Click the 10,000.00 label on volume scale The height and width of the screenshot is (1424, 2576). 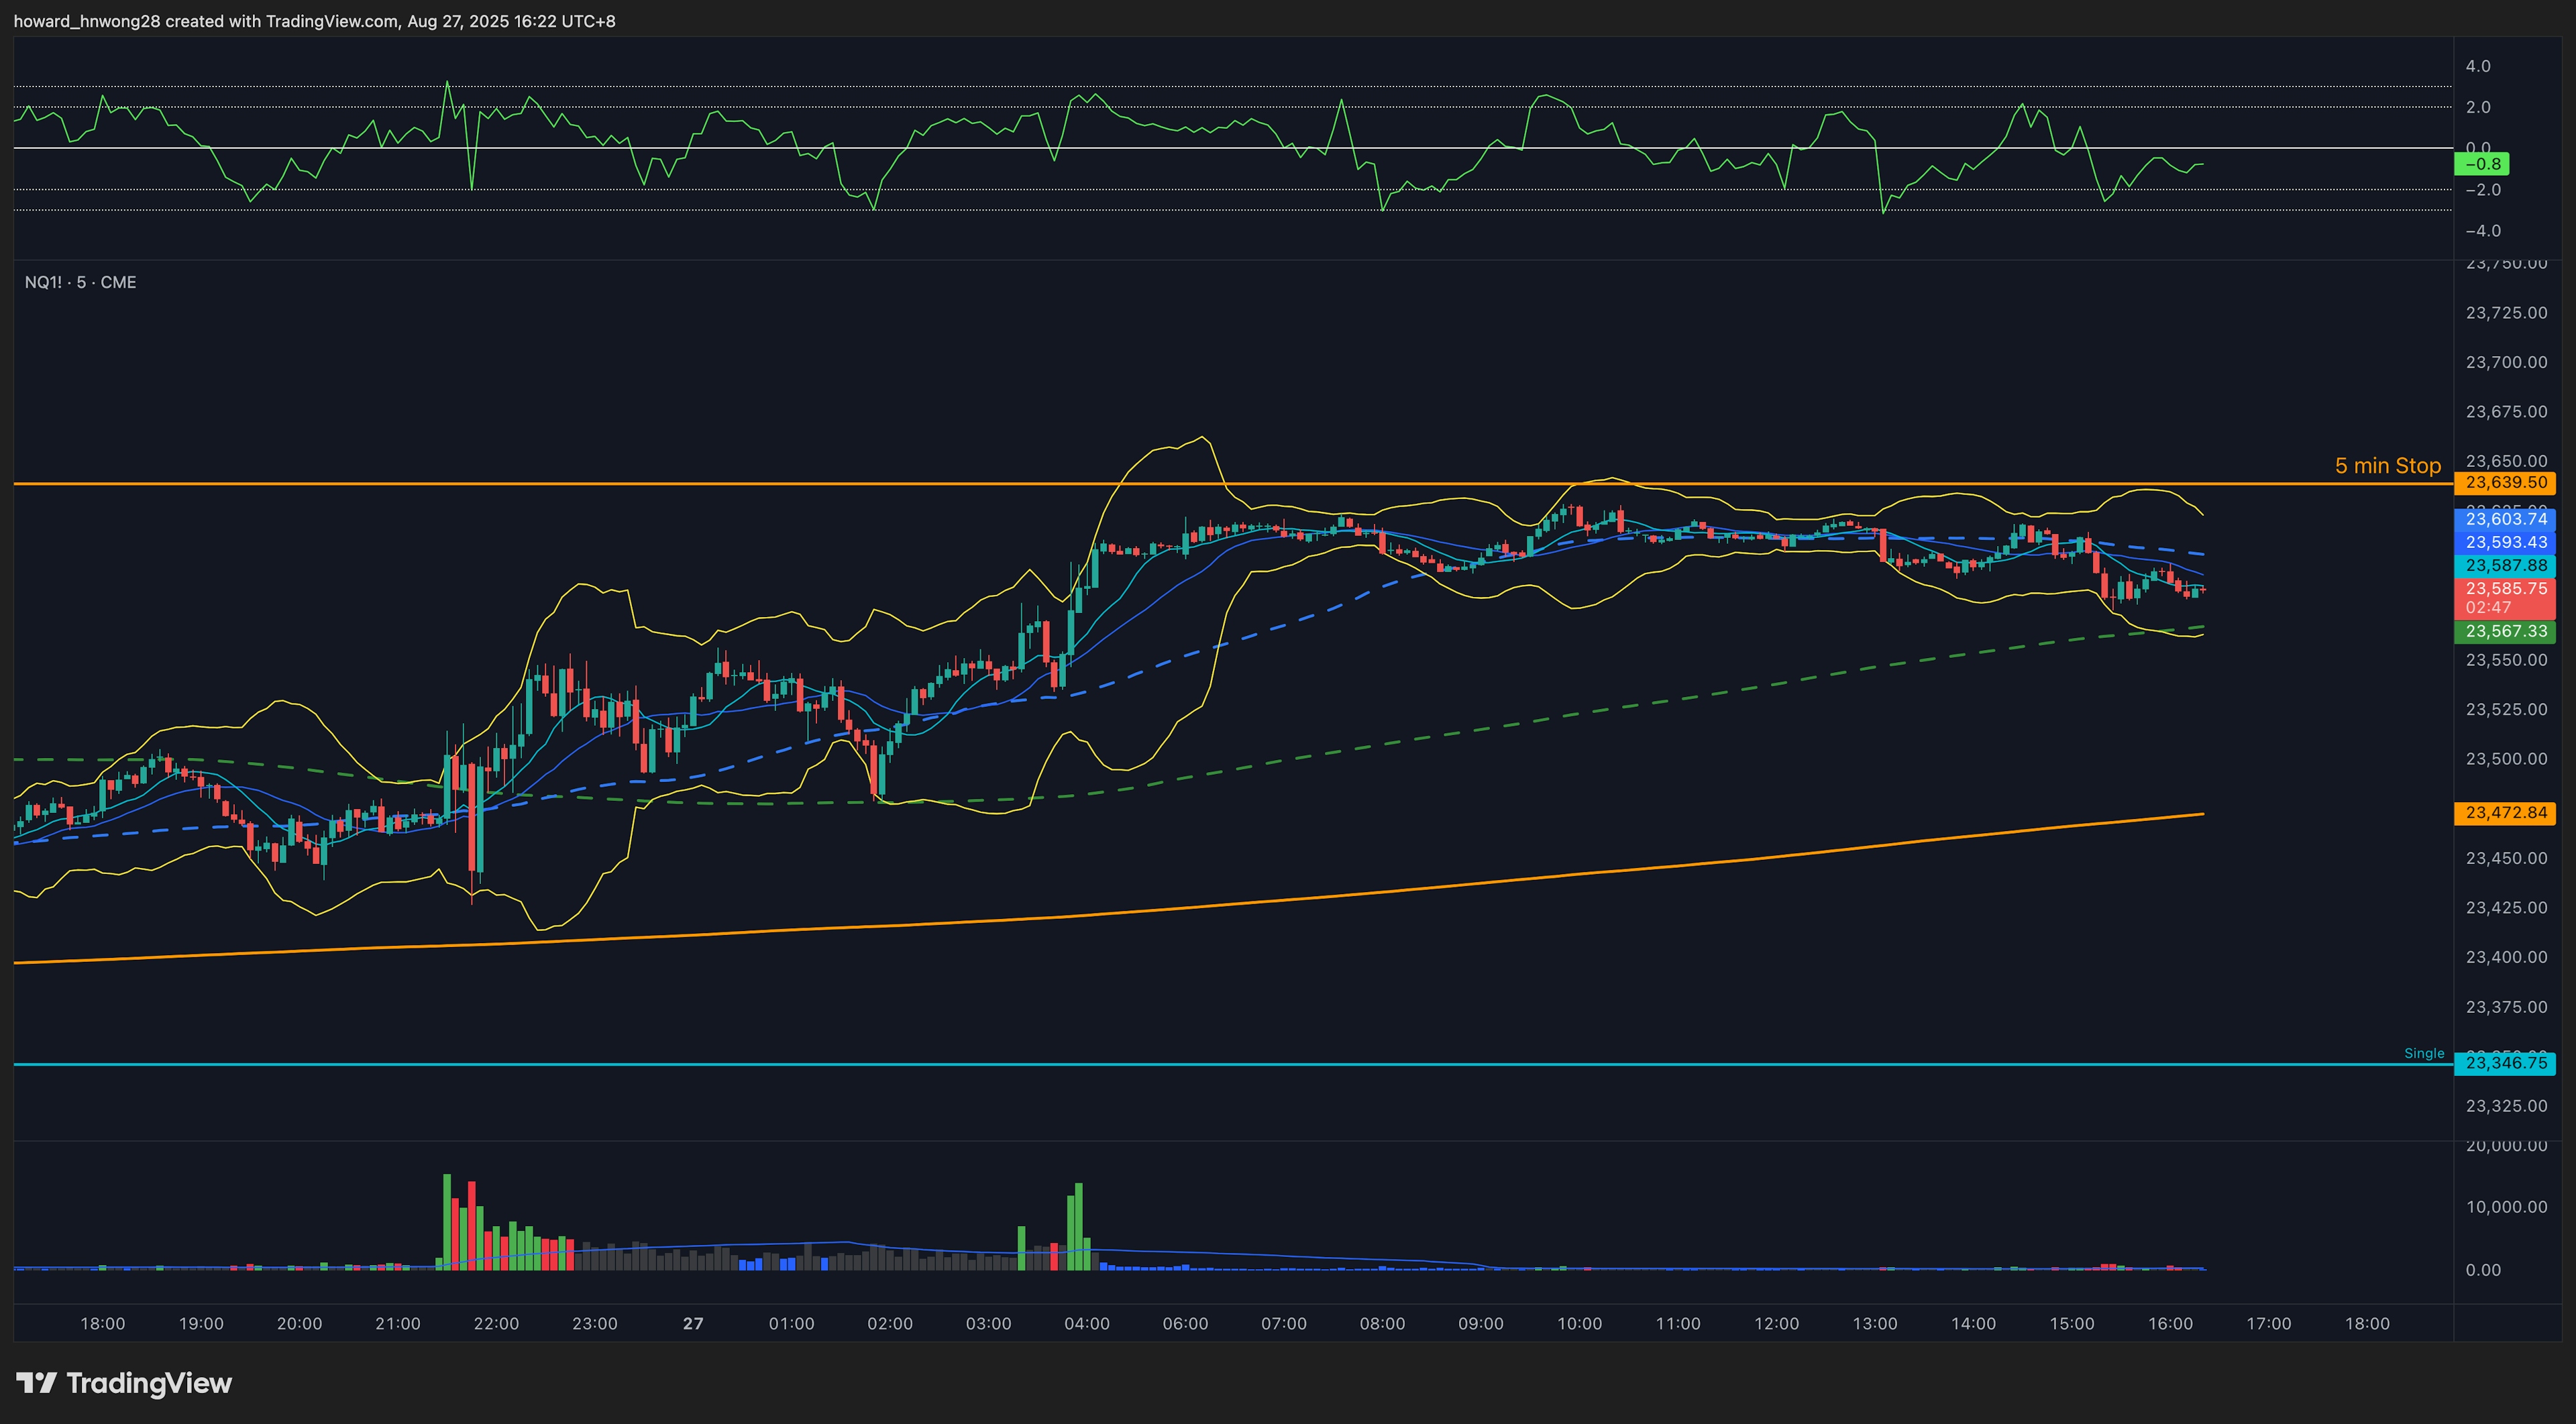click(x=2506, y=1207)
